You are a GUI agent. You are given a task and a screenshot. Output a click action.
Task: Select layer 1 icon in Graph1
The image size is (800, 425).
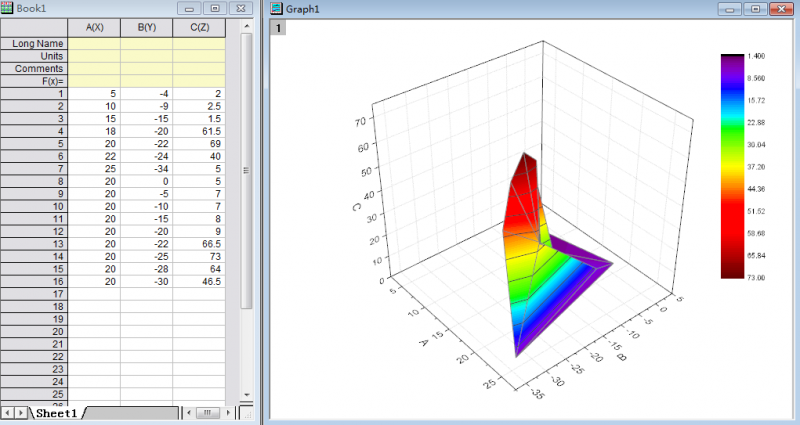coord(278,28)
